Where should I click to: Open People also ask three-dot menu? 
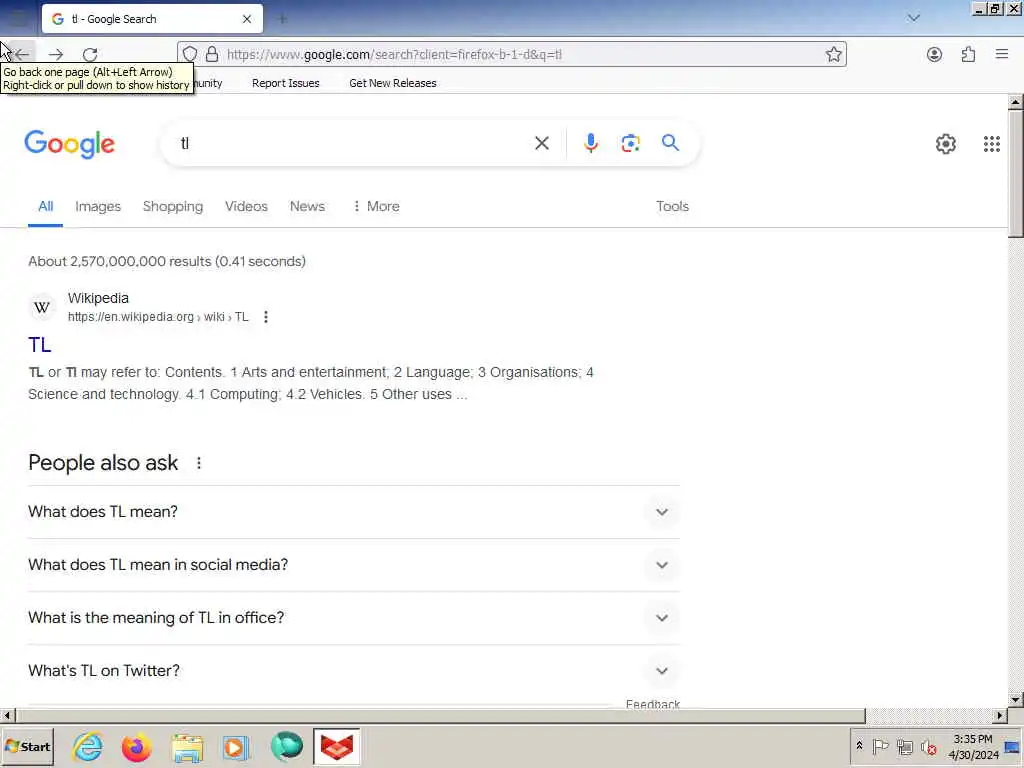[x=199, y=463]
